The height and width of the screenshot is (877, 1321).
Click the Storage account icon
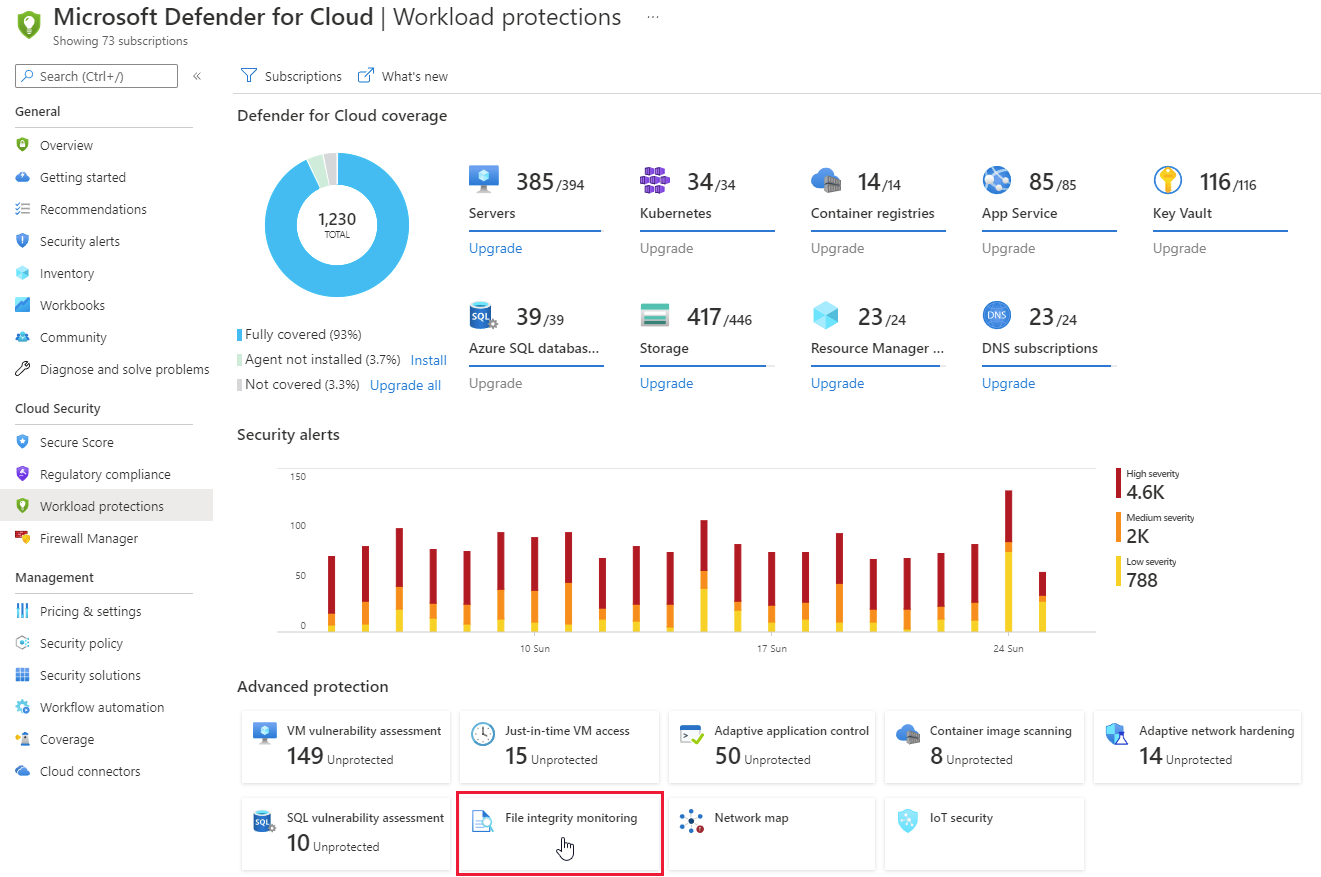pyautogui.click(x=655, y=315)
